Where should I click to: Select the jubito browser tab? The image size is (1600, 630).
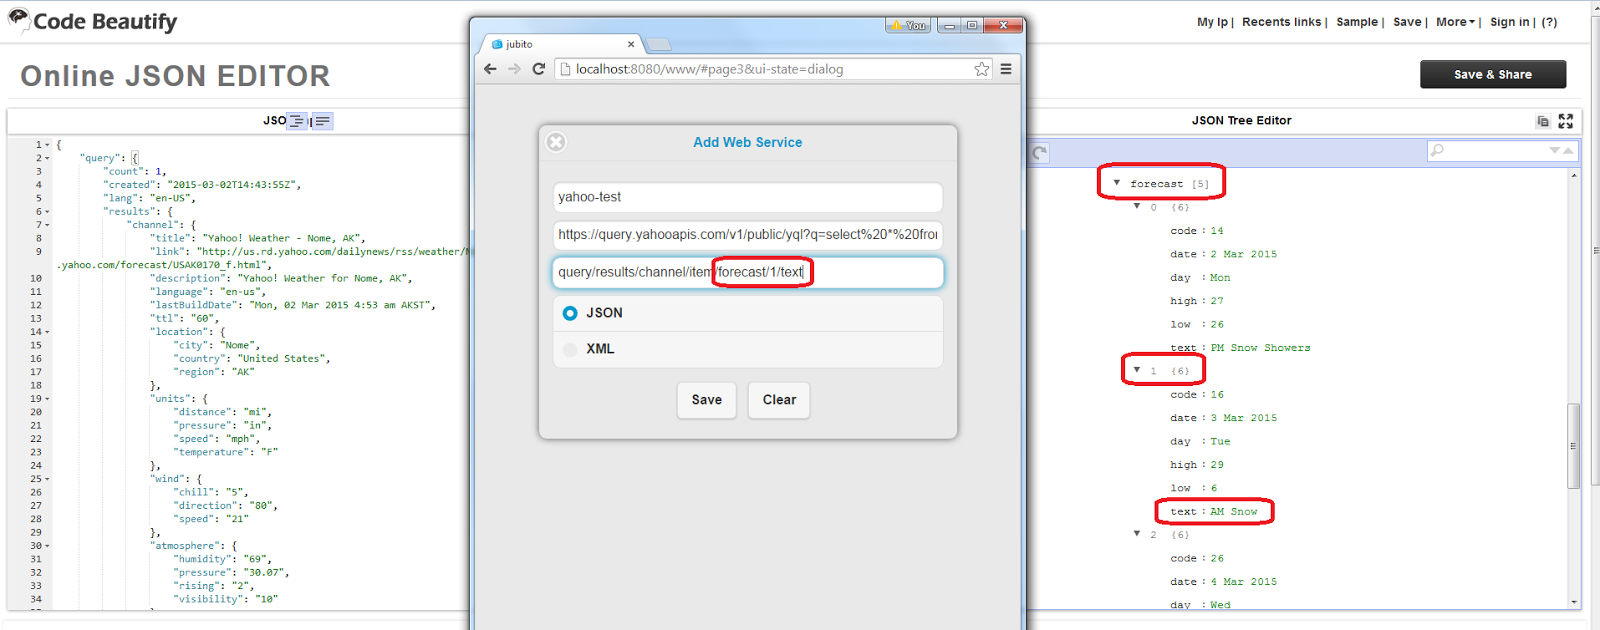(563, 44)
